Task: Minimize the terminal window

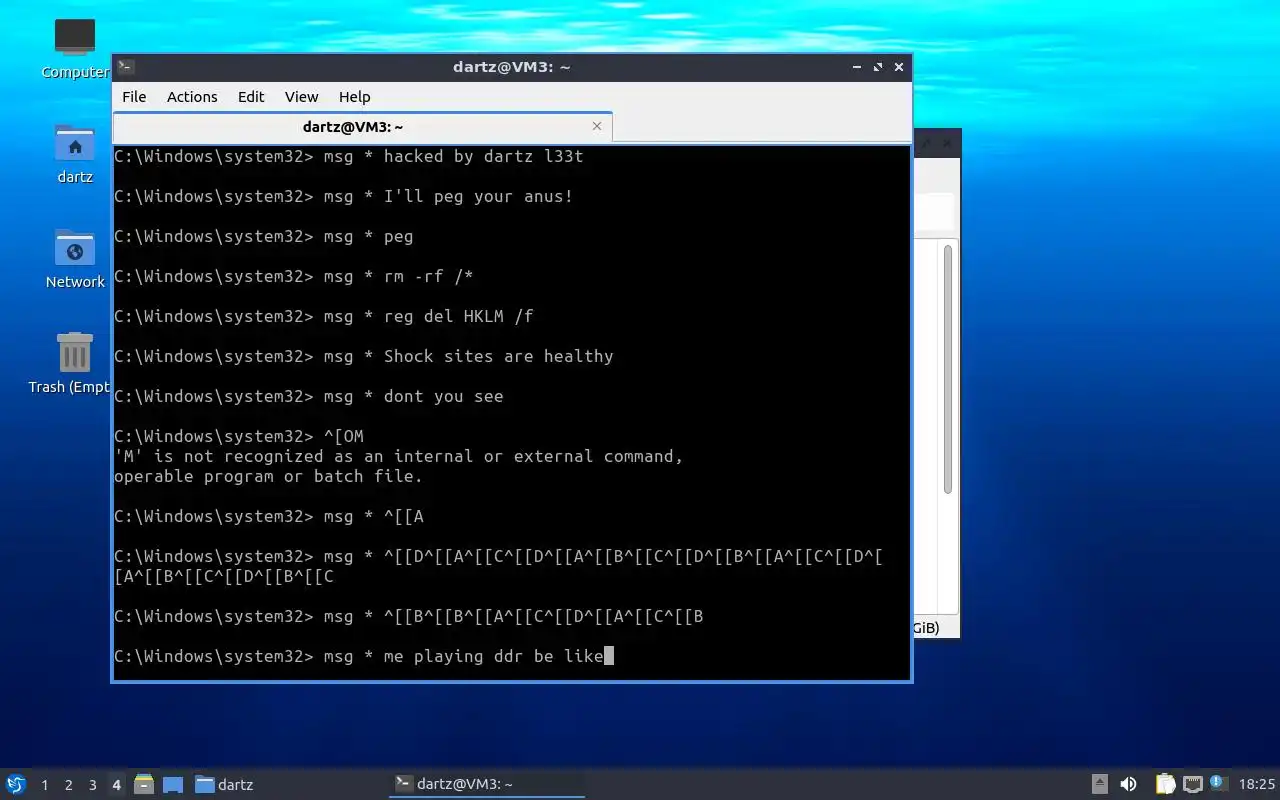Action: point(856,67)
